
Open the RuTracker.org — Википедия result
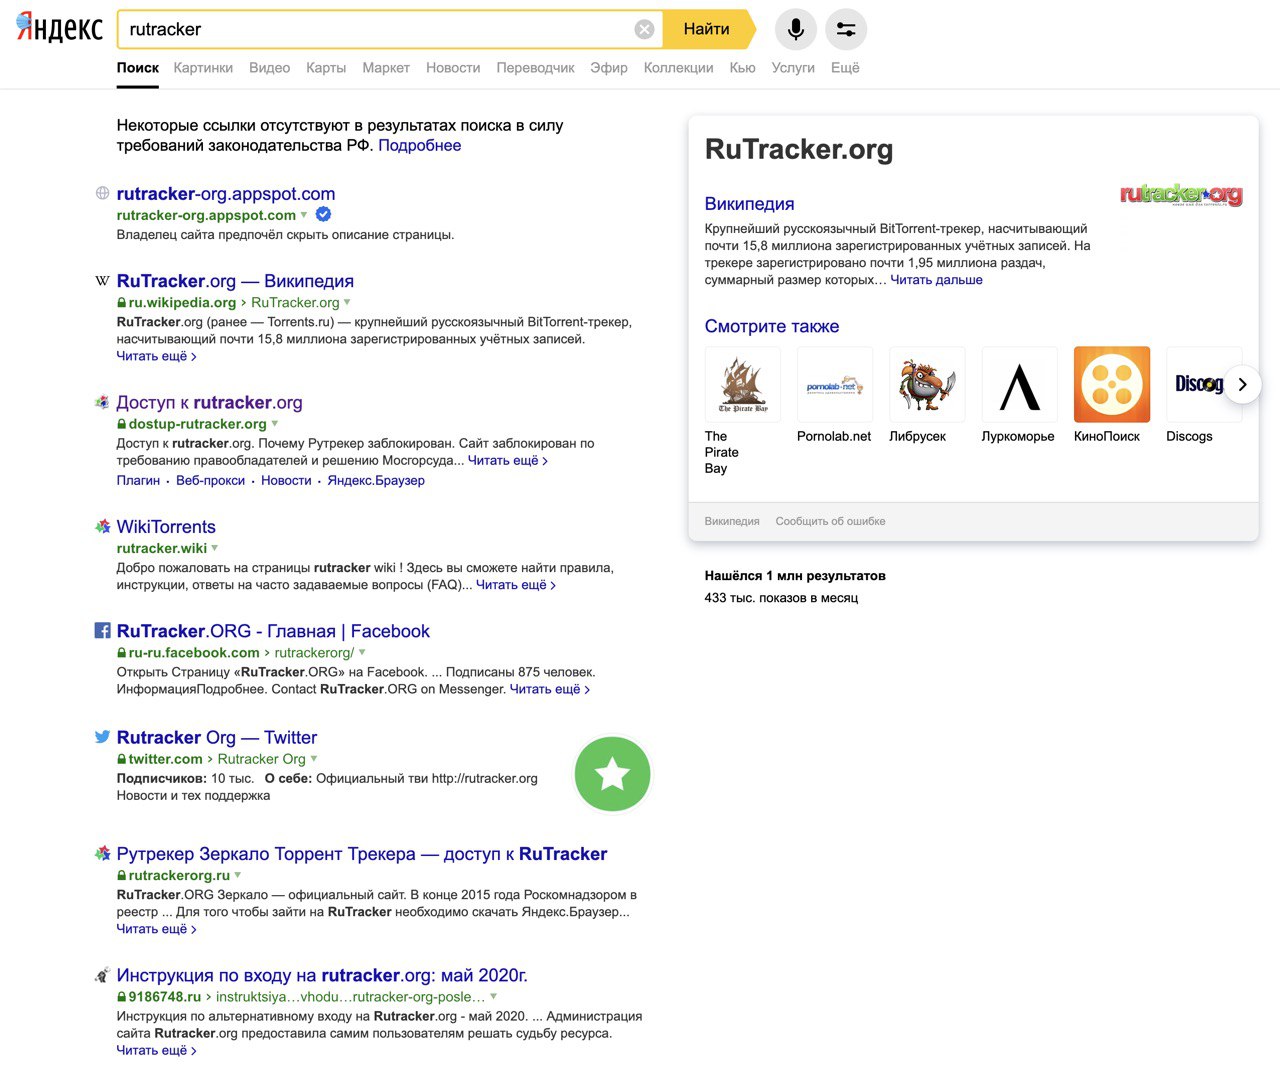click(235, 281)
